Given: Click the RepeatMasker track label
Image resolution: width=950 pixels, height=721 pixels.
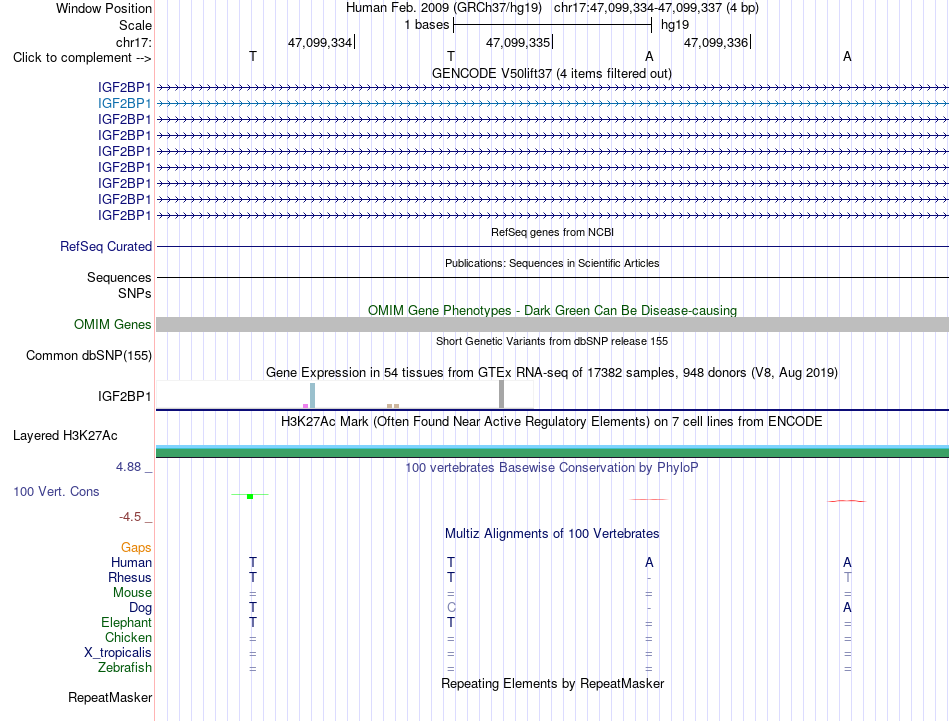Looking at the screenshot, I should [110, 697].
